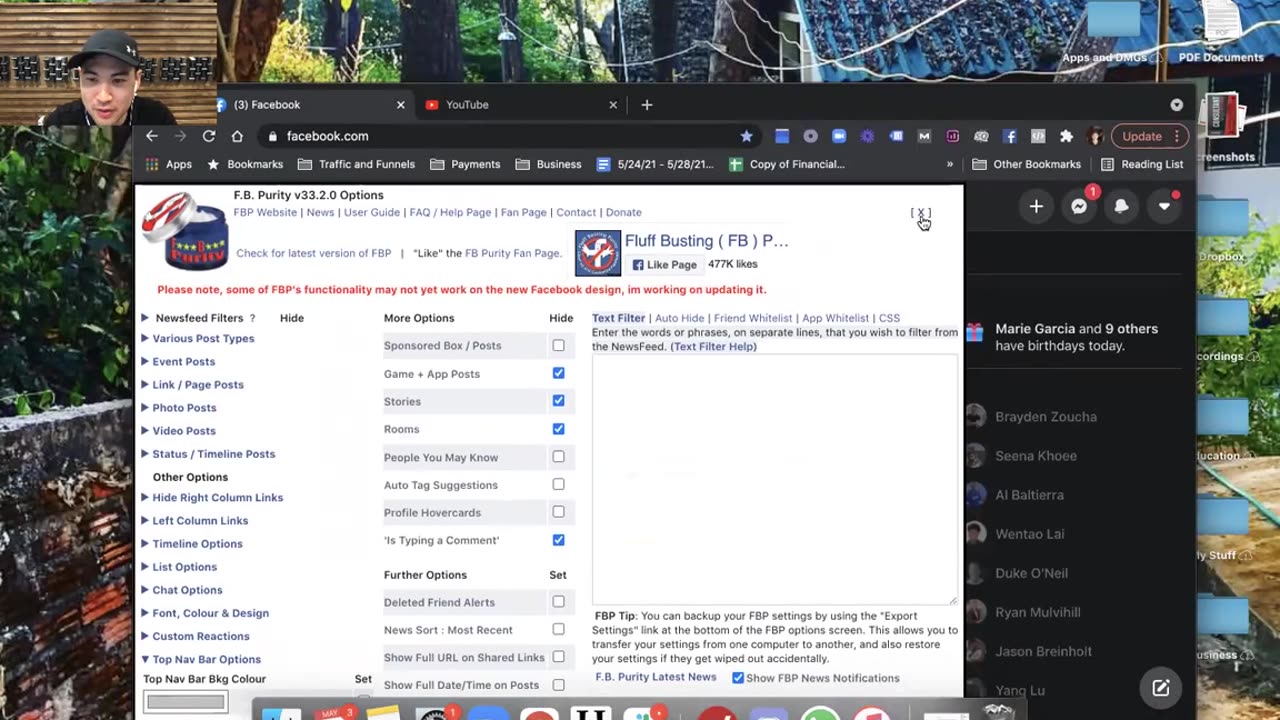Switch to Friend Whitelist tab
1280x720 pixels.
(x=753, y=318)
